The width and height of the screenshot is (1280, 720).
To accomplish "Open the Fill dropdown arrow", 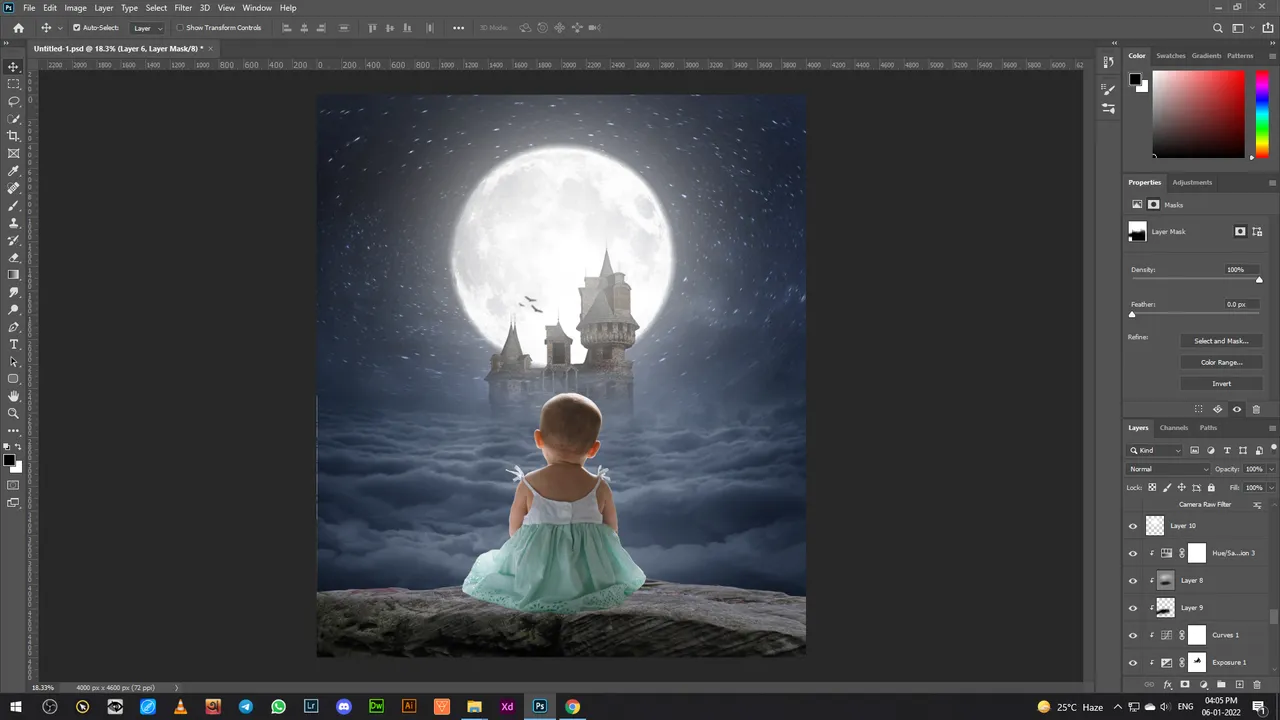I will coord(1271,488).
